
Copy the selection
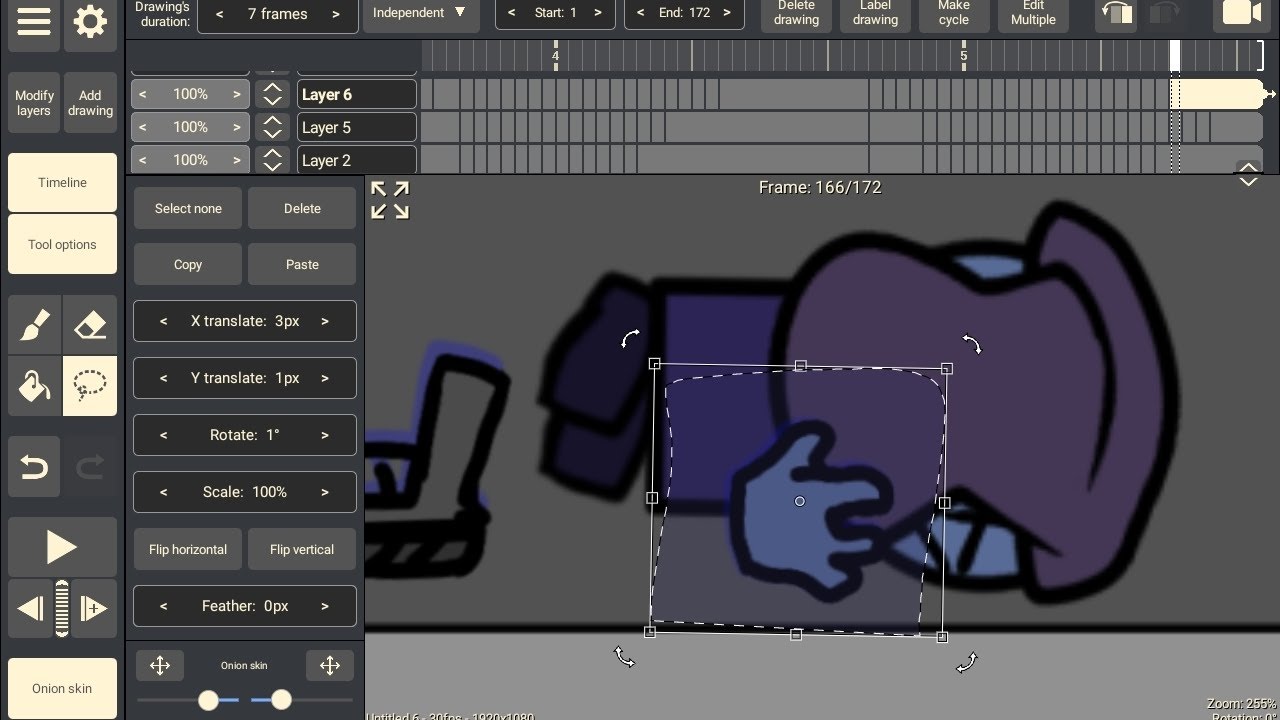click(x=188, y=264)
